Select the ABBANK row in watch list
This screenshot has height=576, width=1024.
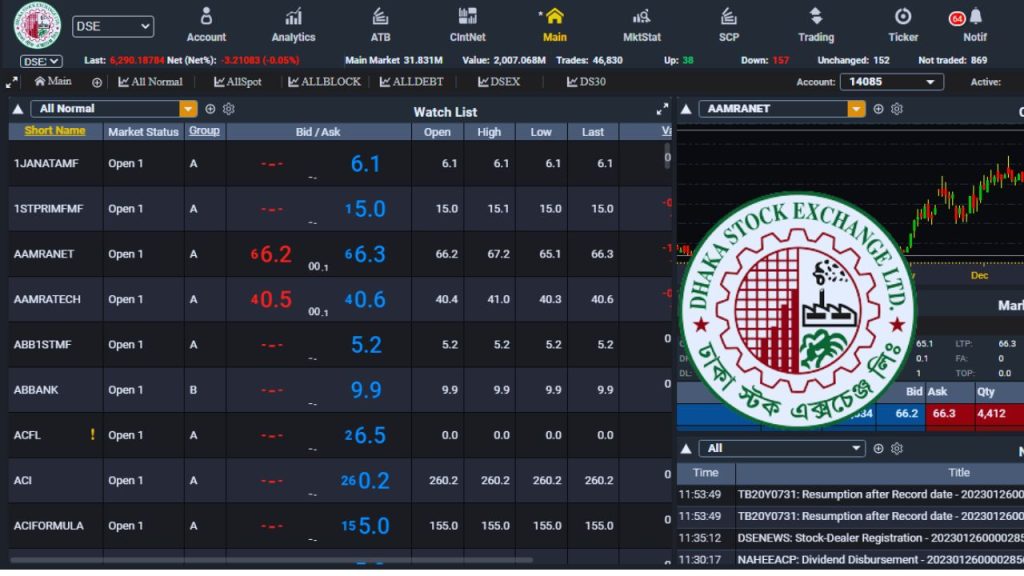coord(36,390)
